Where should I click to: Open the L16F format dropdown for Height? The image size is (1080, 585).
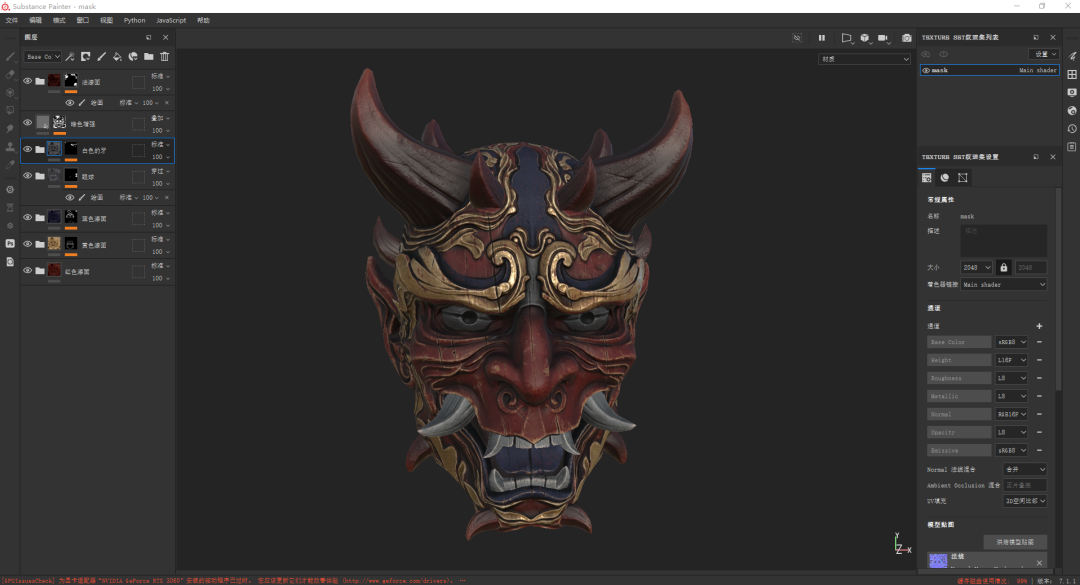point(1012,360)
